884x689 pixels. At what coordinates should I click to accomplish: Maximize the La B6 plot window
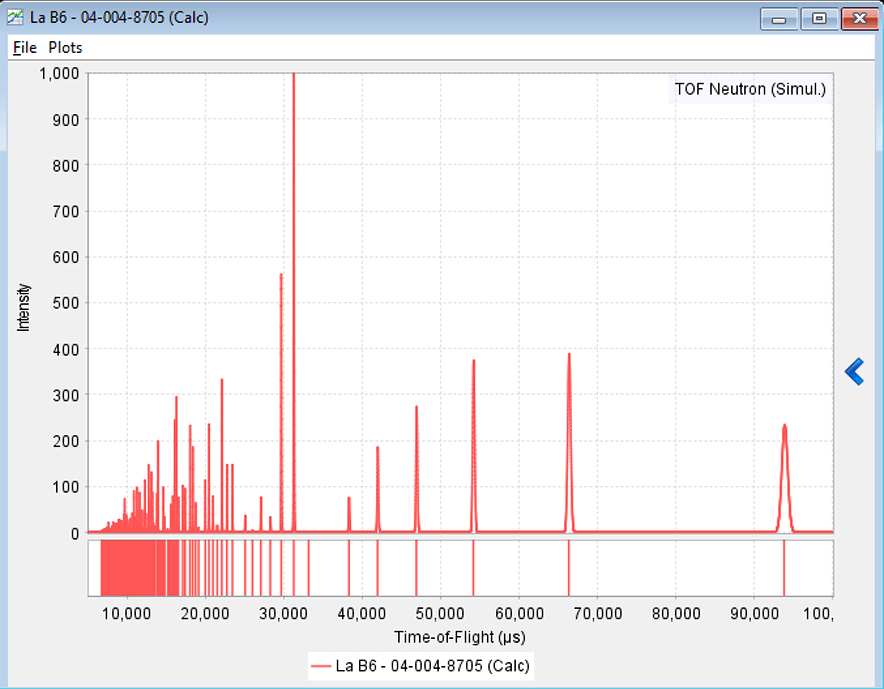(x=819, y=19)
